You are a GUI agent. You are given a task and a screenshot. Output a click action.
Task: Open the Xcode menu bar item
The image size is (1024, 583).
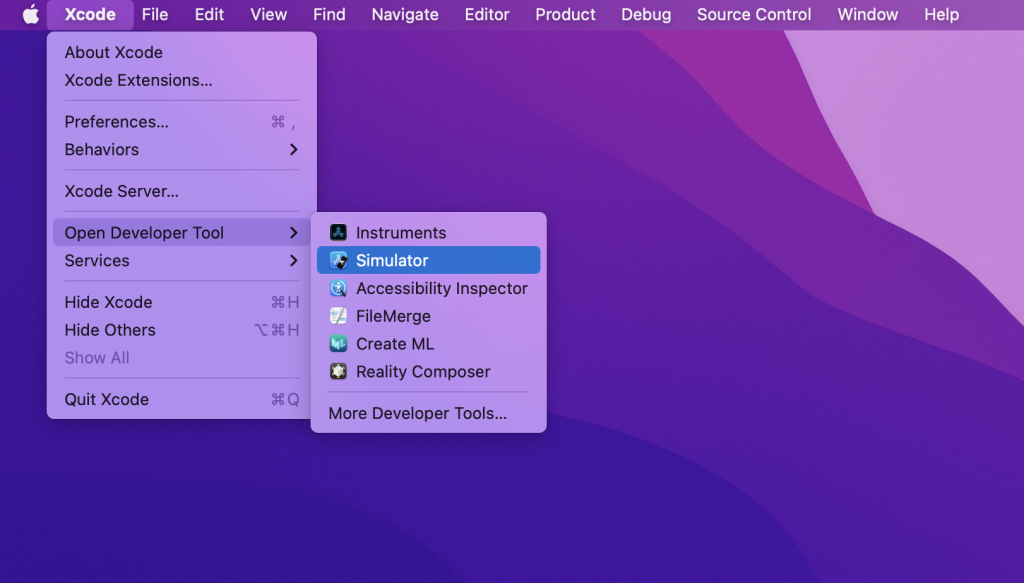pos(90,14)
